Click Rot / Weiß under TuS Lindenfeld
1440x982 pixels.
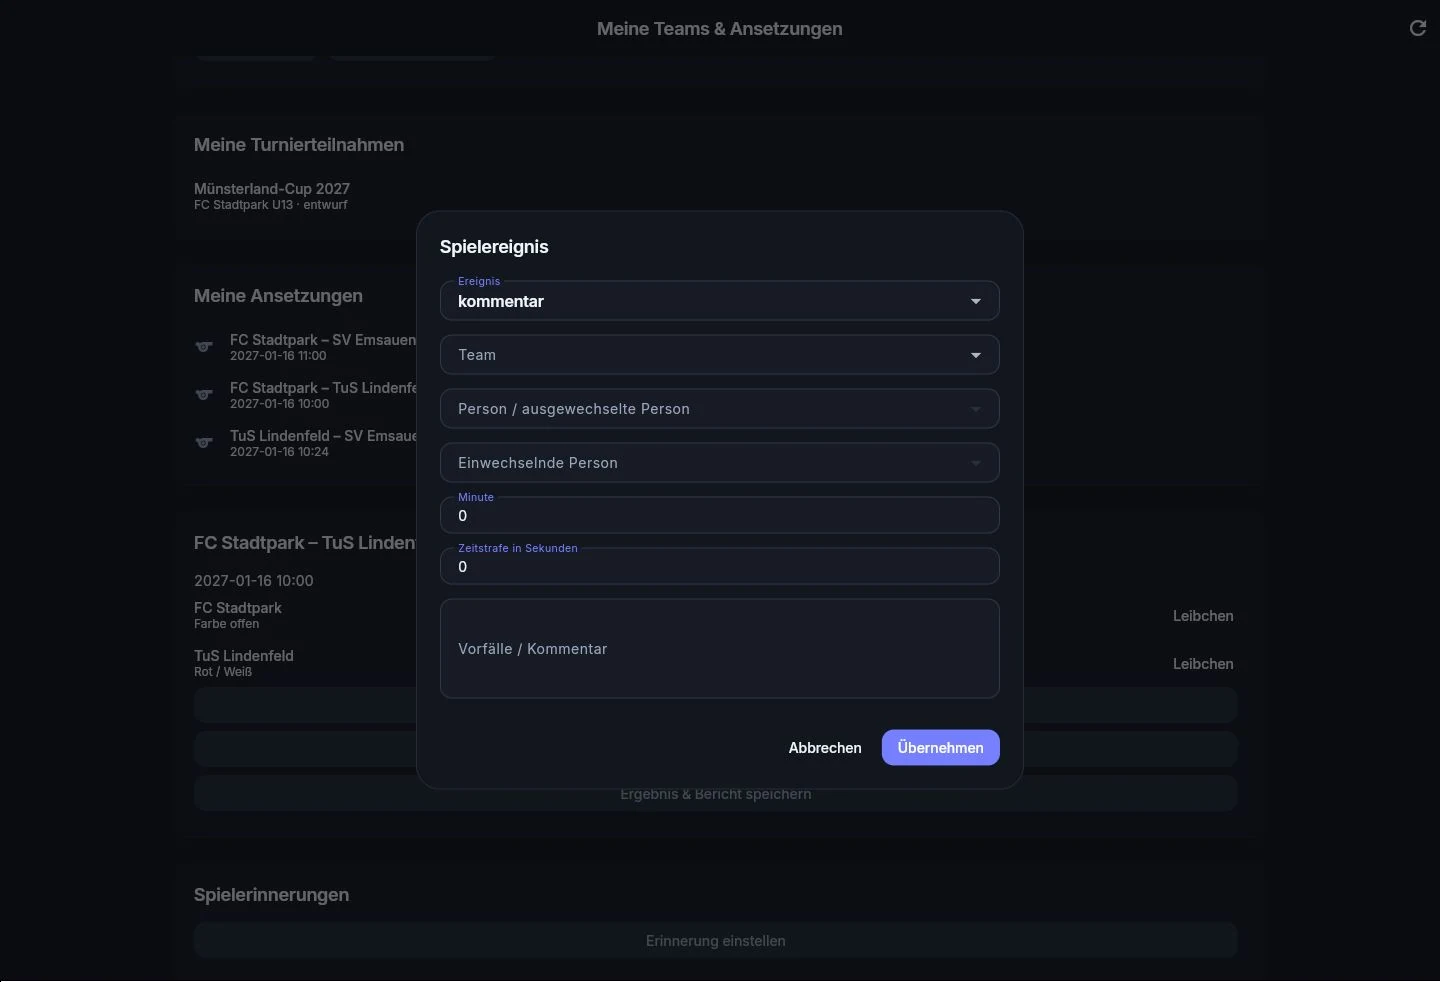click(223, 672)
